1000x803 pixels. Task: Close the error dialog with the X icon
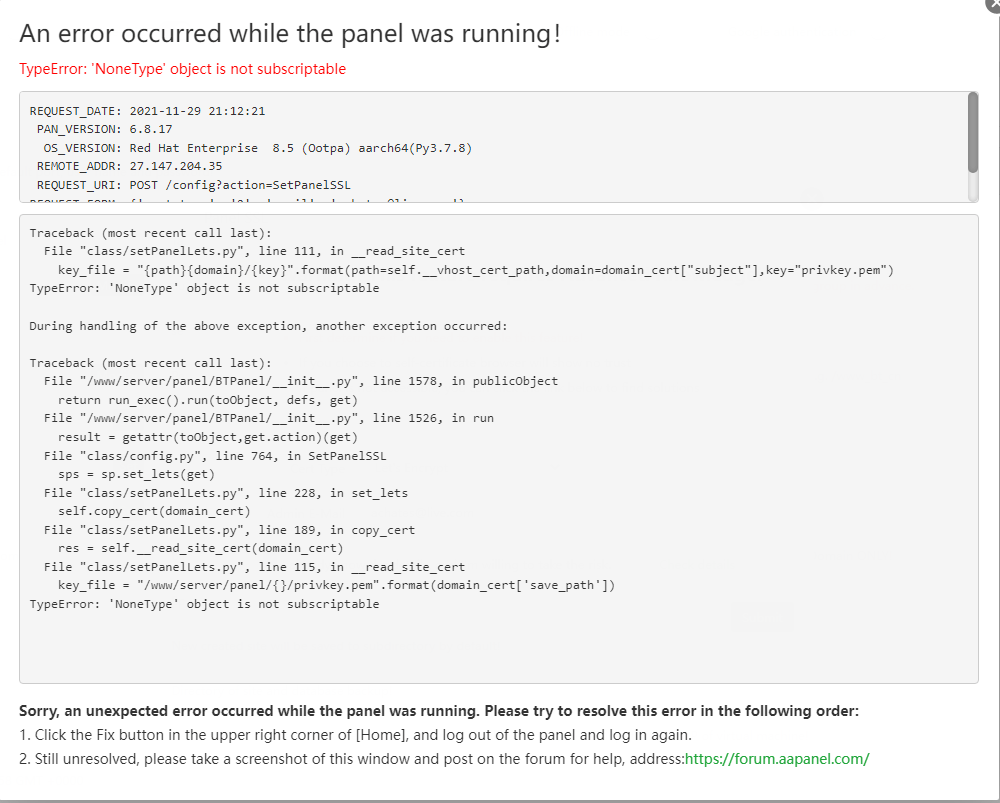pyautogui.click(x=991, y=4)
